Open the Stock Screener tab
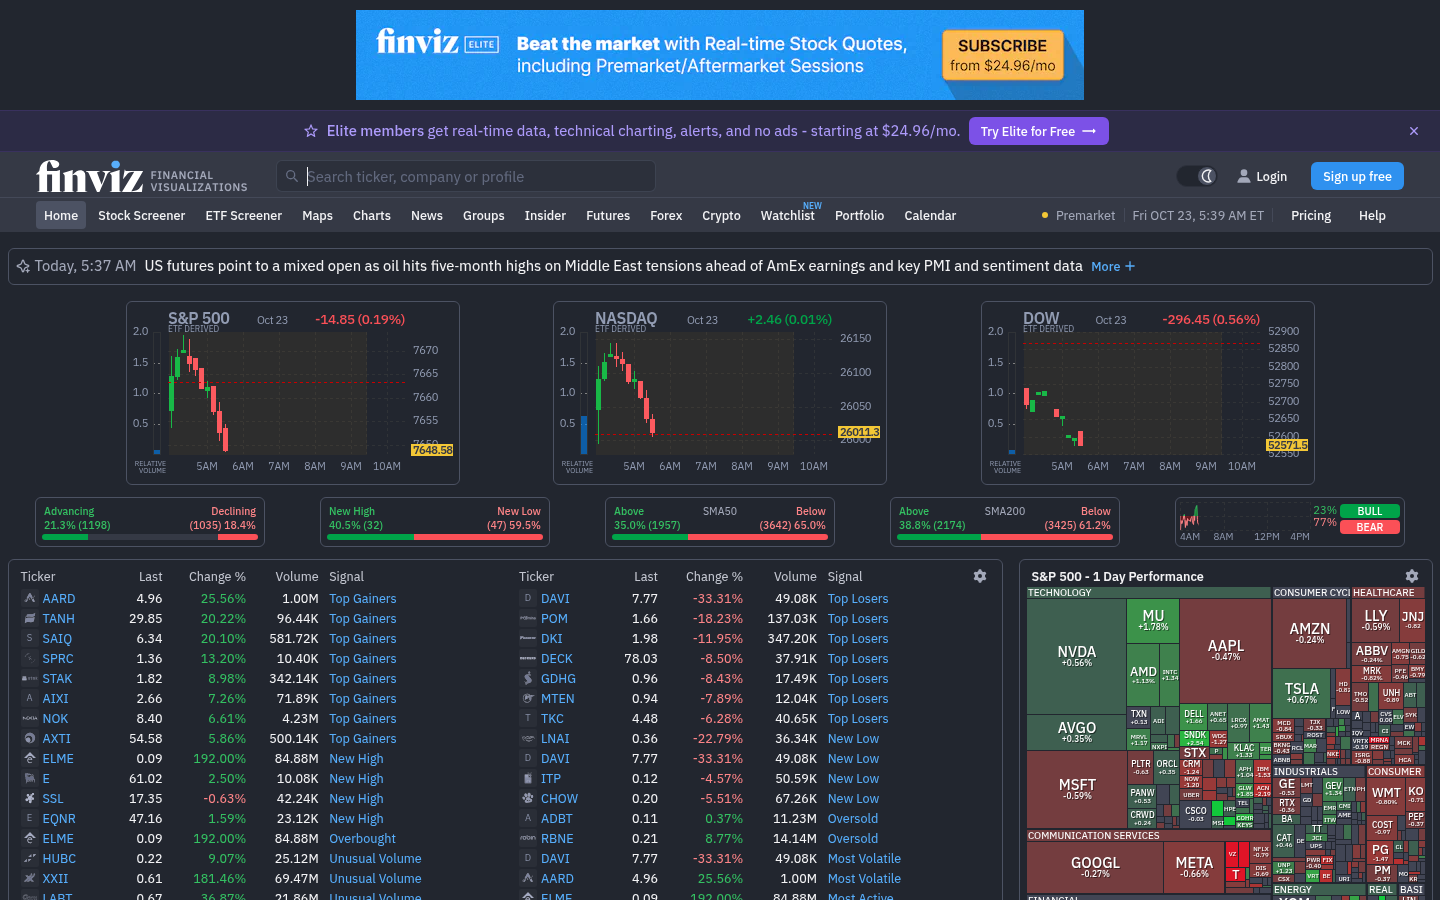Viewport: 1440px width, 900px height. 141,215
